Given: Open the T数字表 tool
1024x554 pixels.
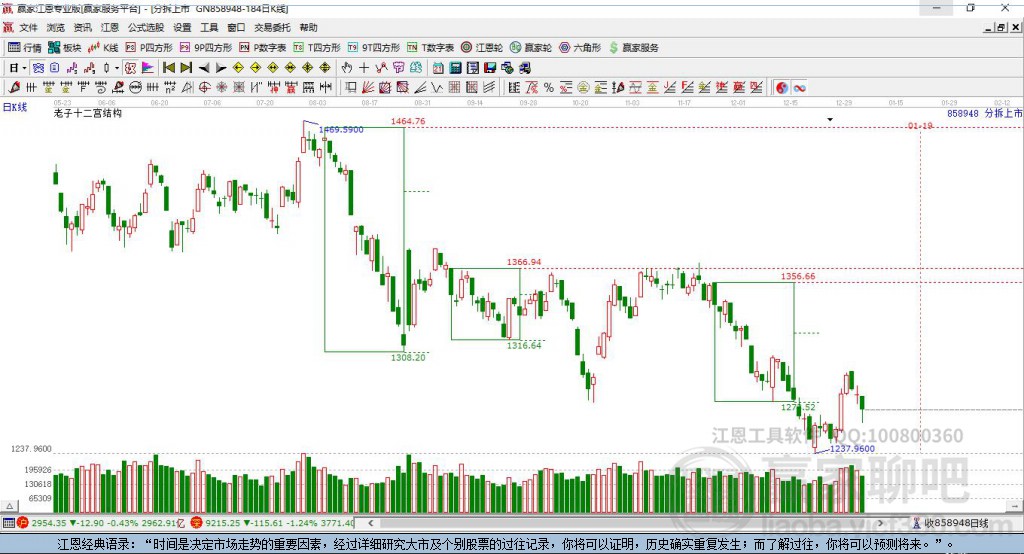Looking at the screenshot, I should (430, 48).
